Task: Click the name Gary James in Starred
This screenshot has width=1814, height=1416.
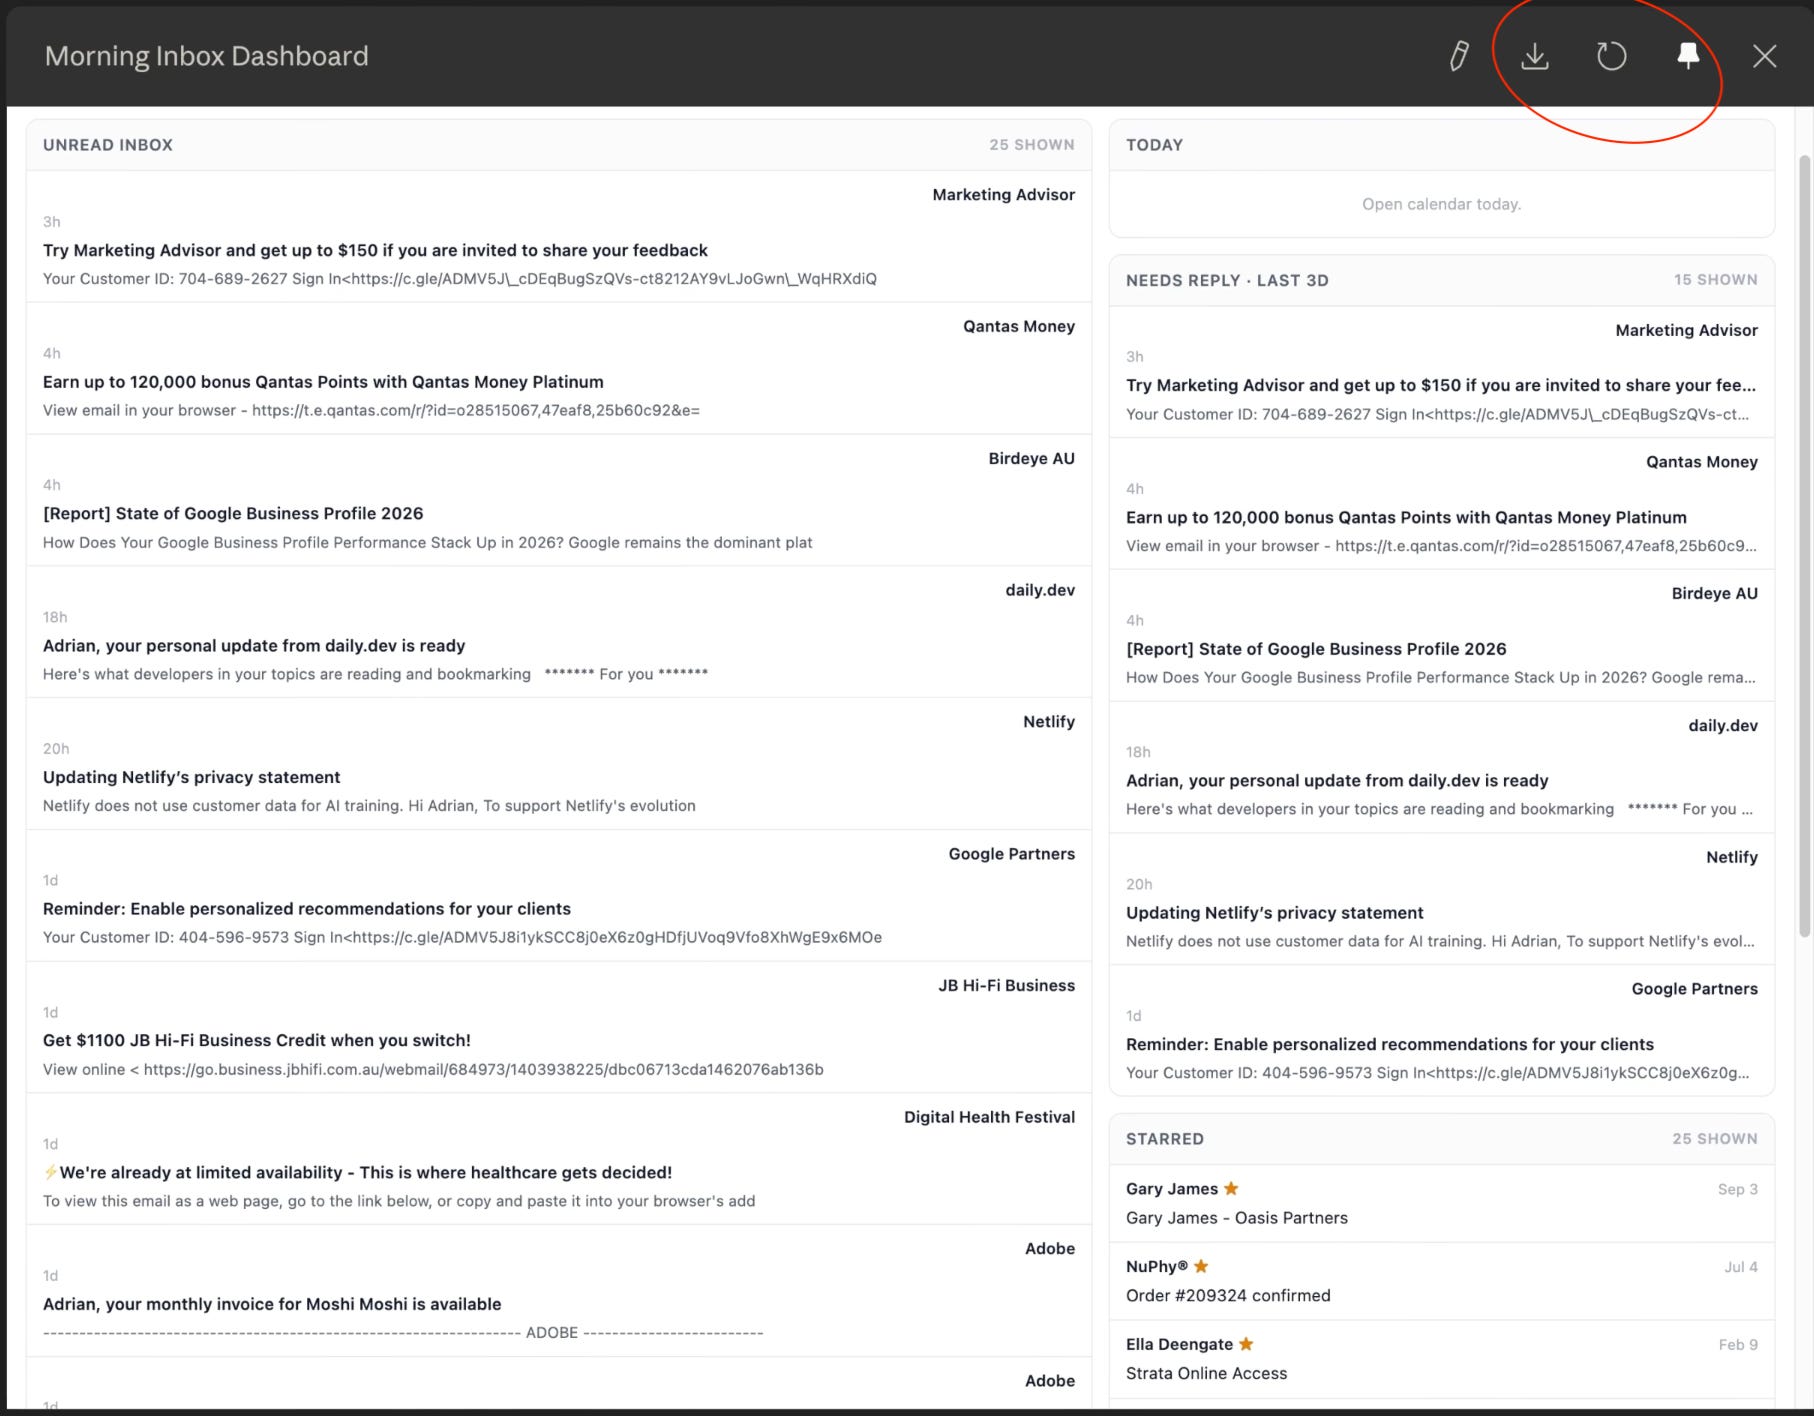Action: (1171, 1189)
